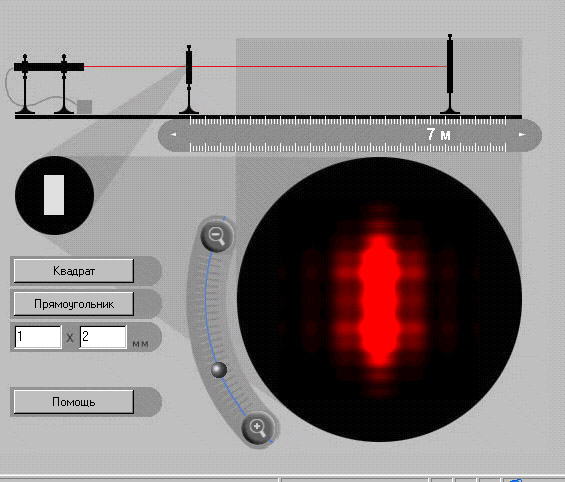Viewport: 565px width, 482px height.
Task: Click the right arrow on distance ruler
Action: pyautogui.click(x=522, y=134)
